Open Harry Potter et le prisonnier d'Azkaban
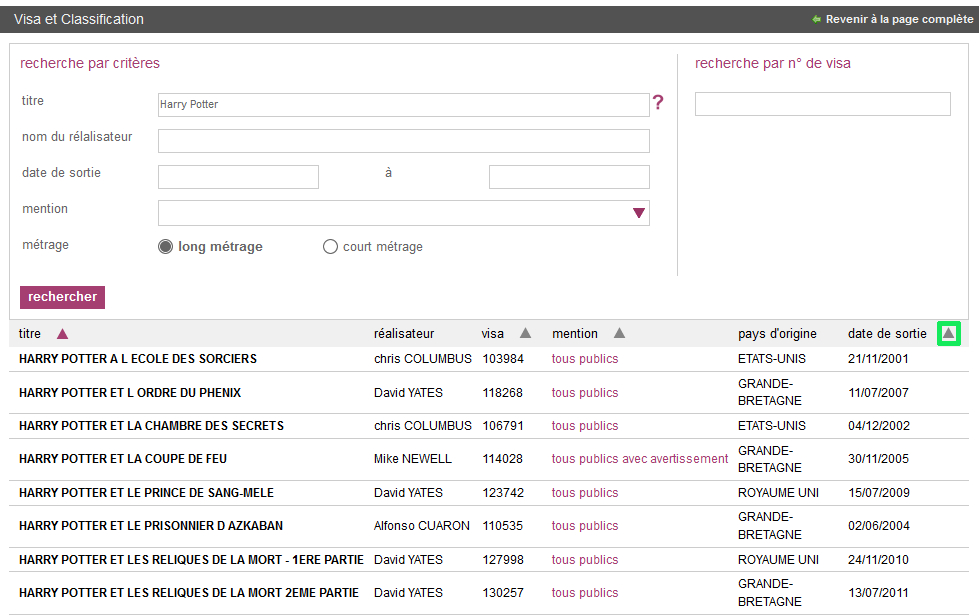The width and height of the screenshot is (979, 616). click(151, 526)
